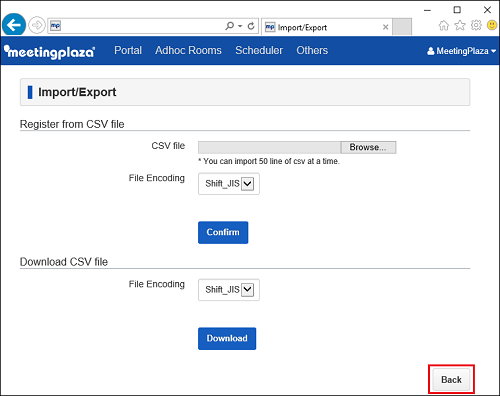Viewport: 500px width, 396px height.
Task: Open File Encoding dropdown under Download CSV file
Action: tap(229, 290)
